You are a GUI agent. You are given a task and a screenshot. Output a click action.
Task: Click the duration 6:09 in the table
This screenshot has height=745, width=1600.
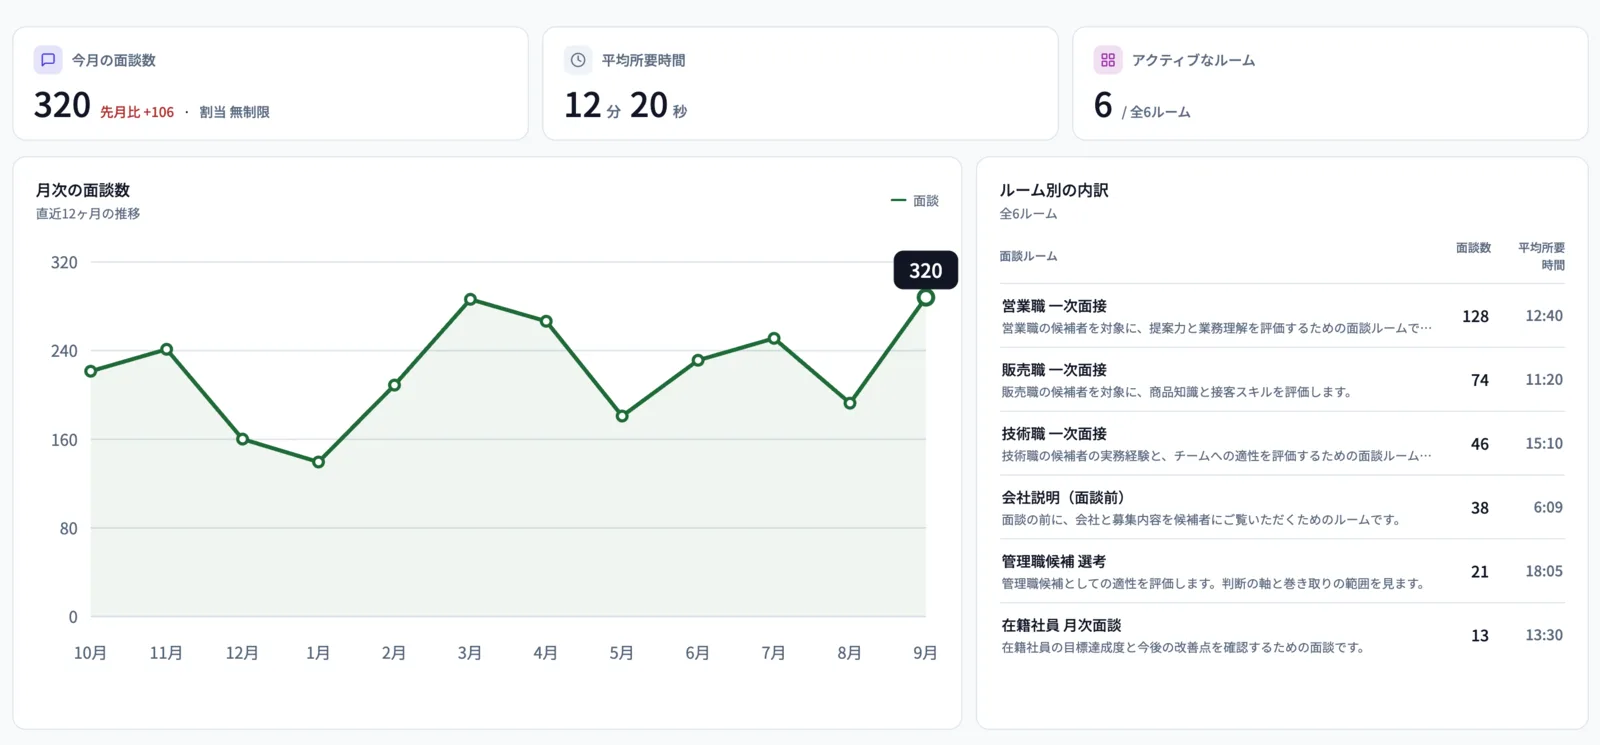click(x=1548, y=508)
